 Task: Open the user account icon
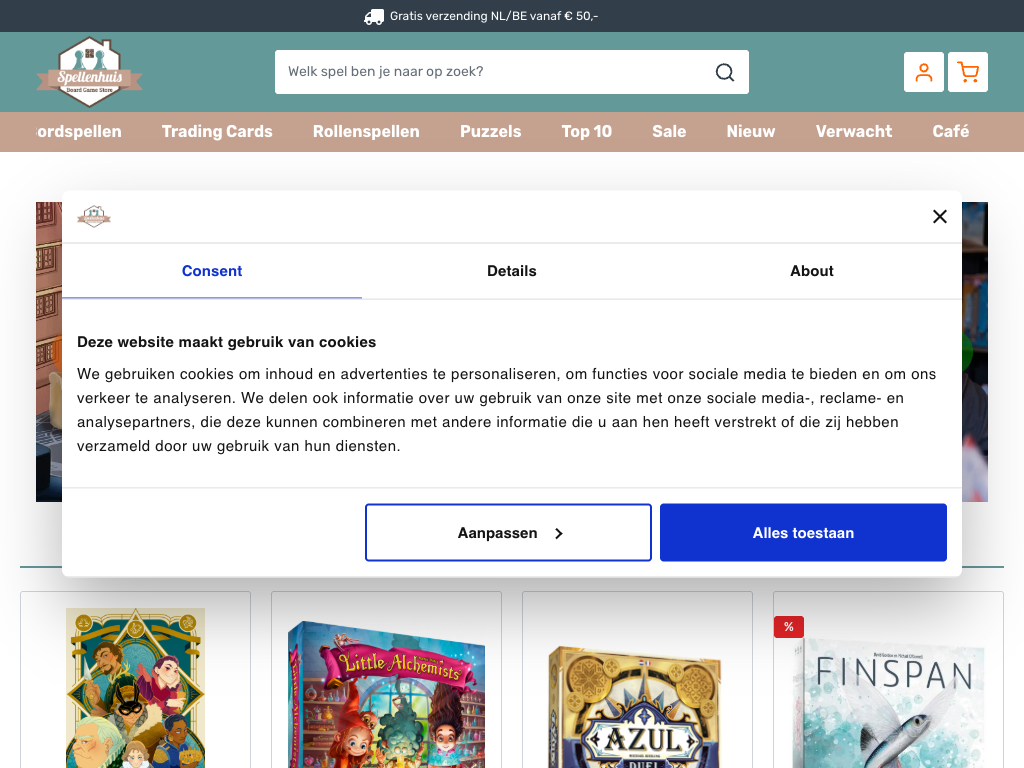(924, 72)
